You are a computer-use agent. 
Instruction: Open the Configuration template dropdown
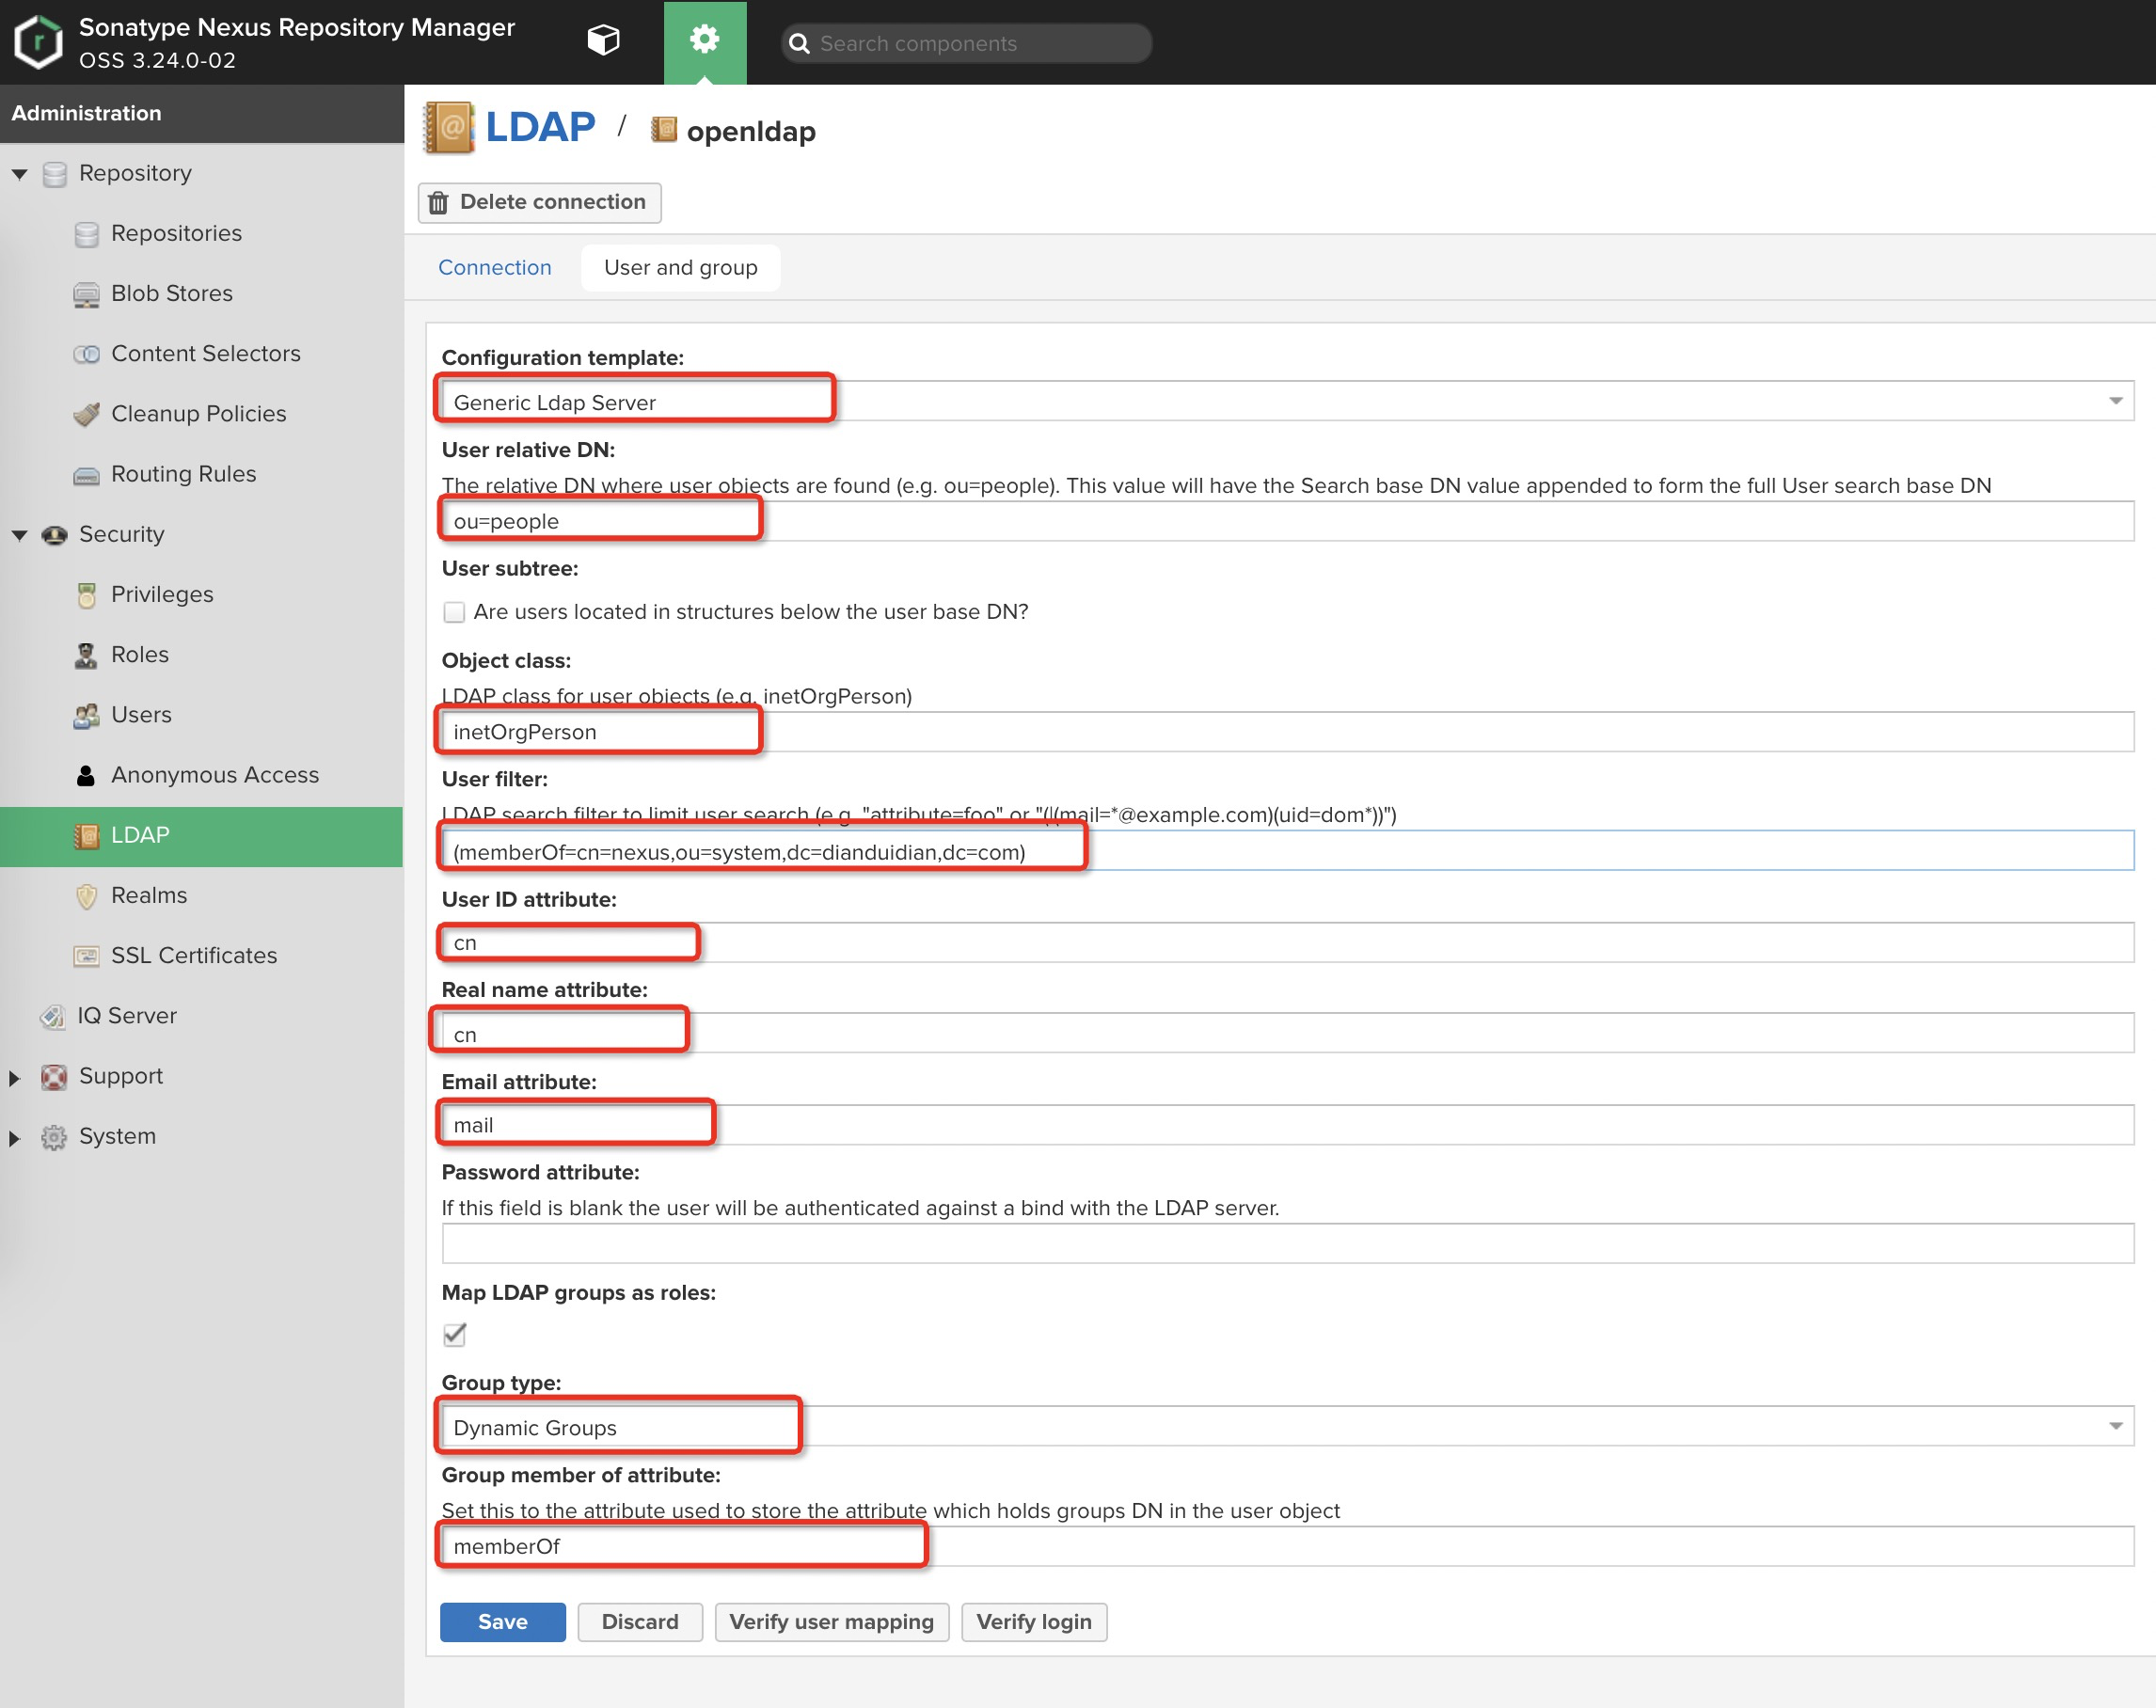(2115, 402)
